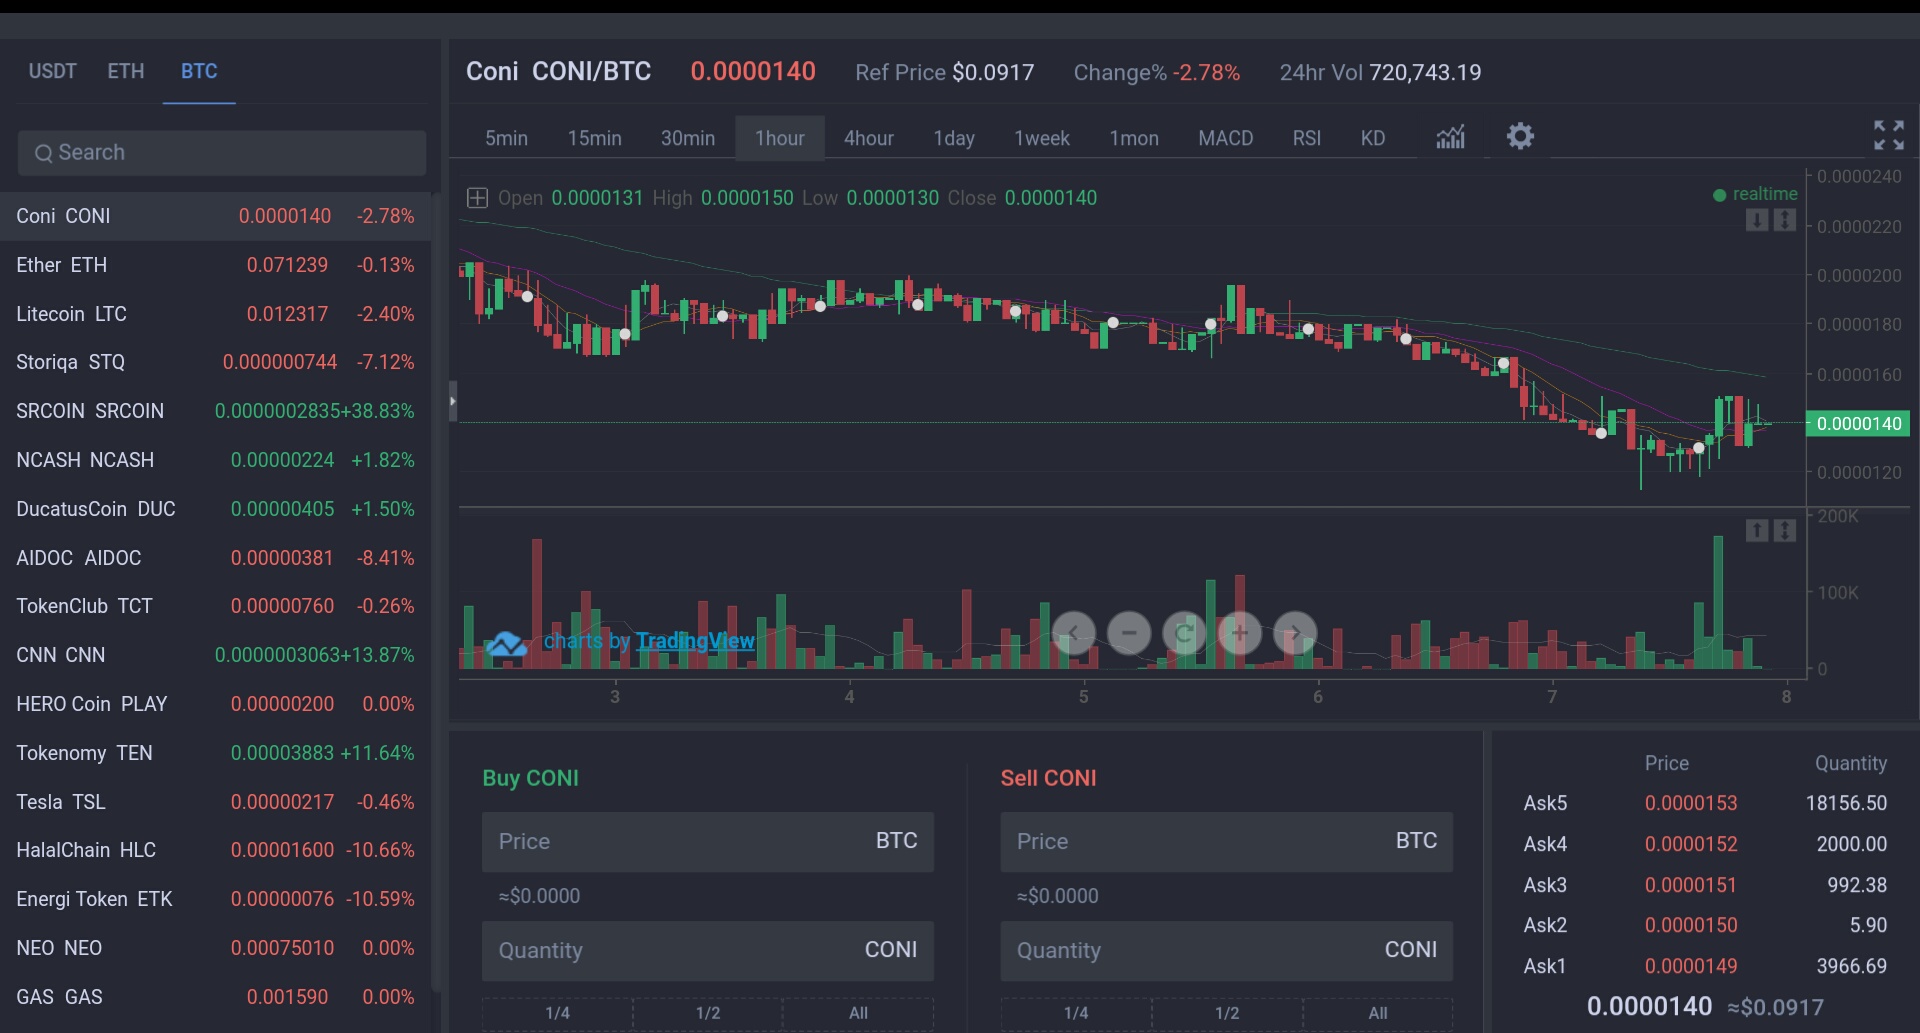Toggle fullscreen chart mode icon
The width and height of the screenshot is (1920, 1033).
tap(1888, 135)
